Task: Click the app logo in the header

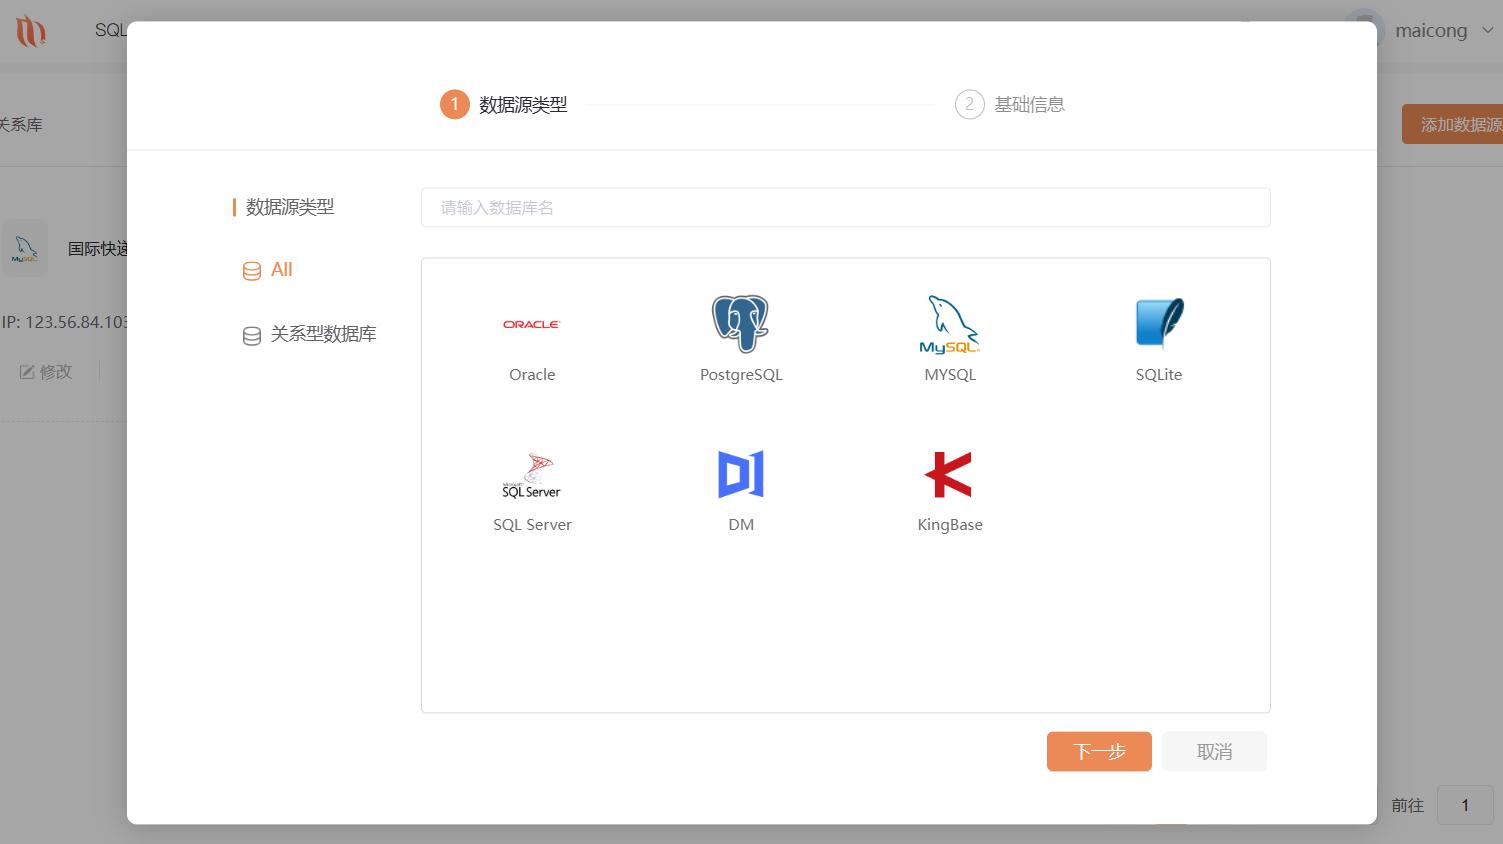Action: 30,31
